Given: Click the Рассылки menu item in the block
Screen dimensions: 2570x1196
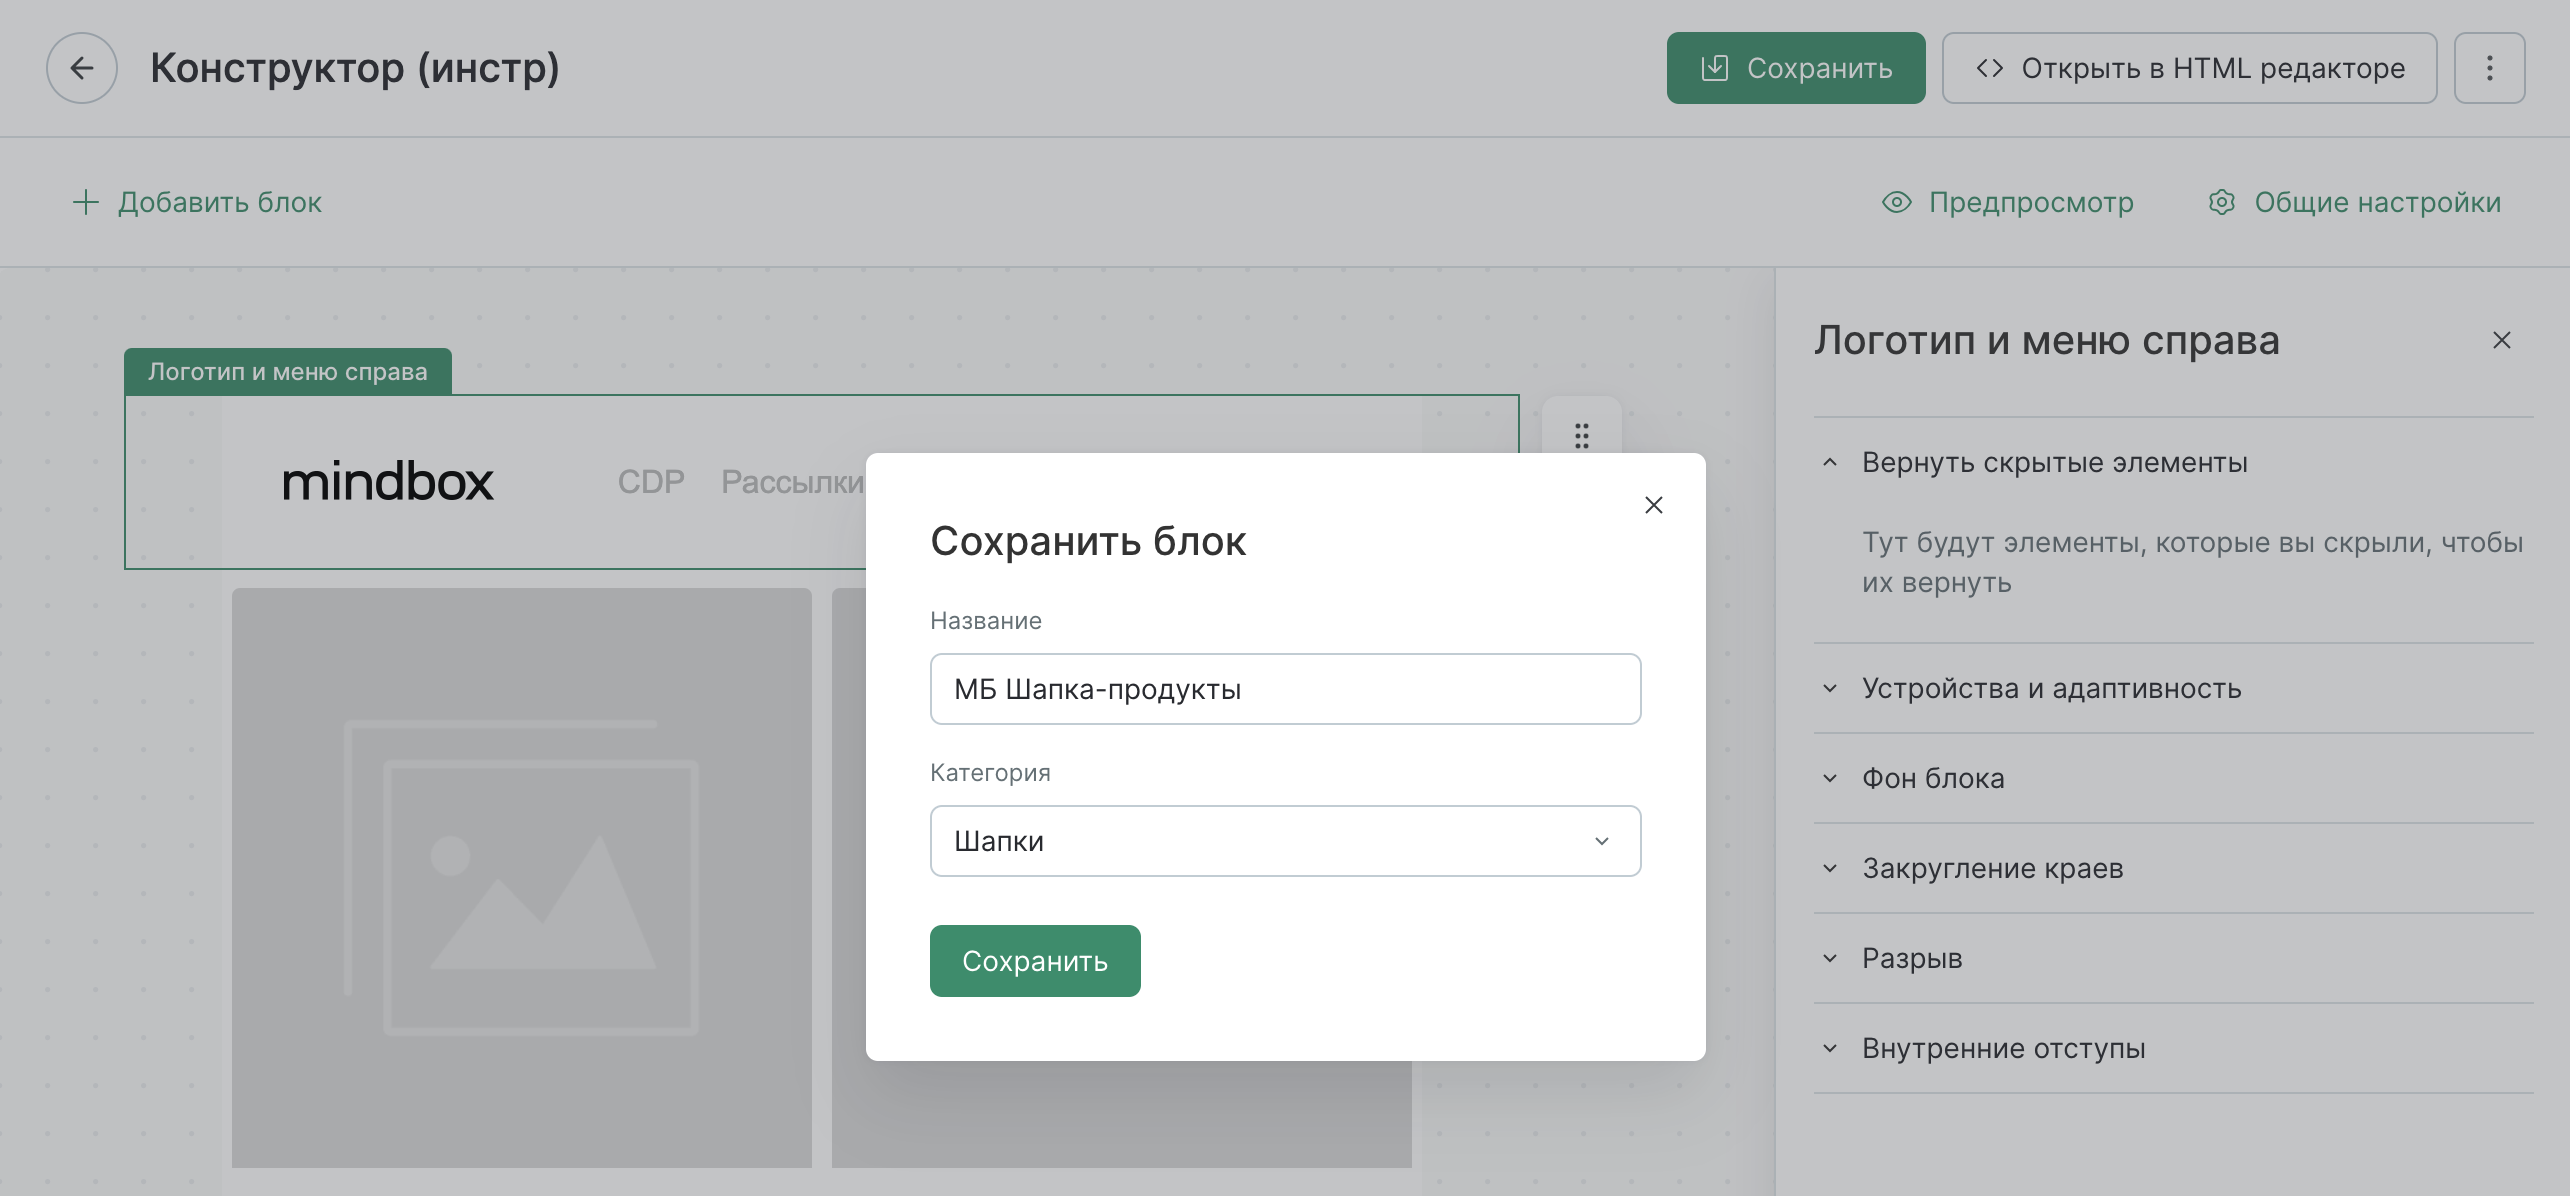Looking at the screenshot, I should point(792,482).
